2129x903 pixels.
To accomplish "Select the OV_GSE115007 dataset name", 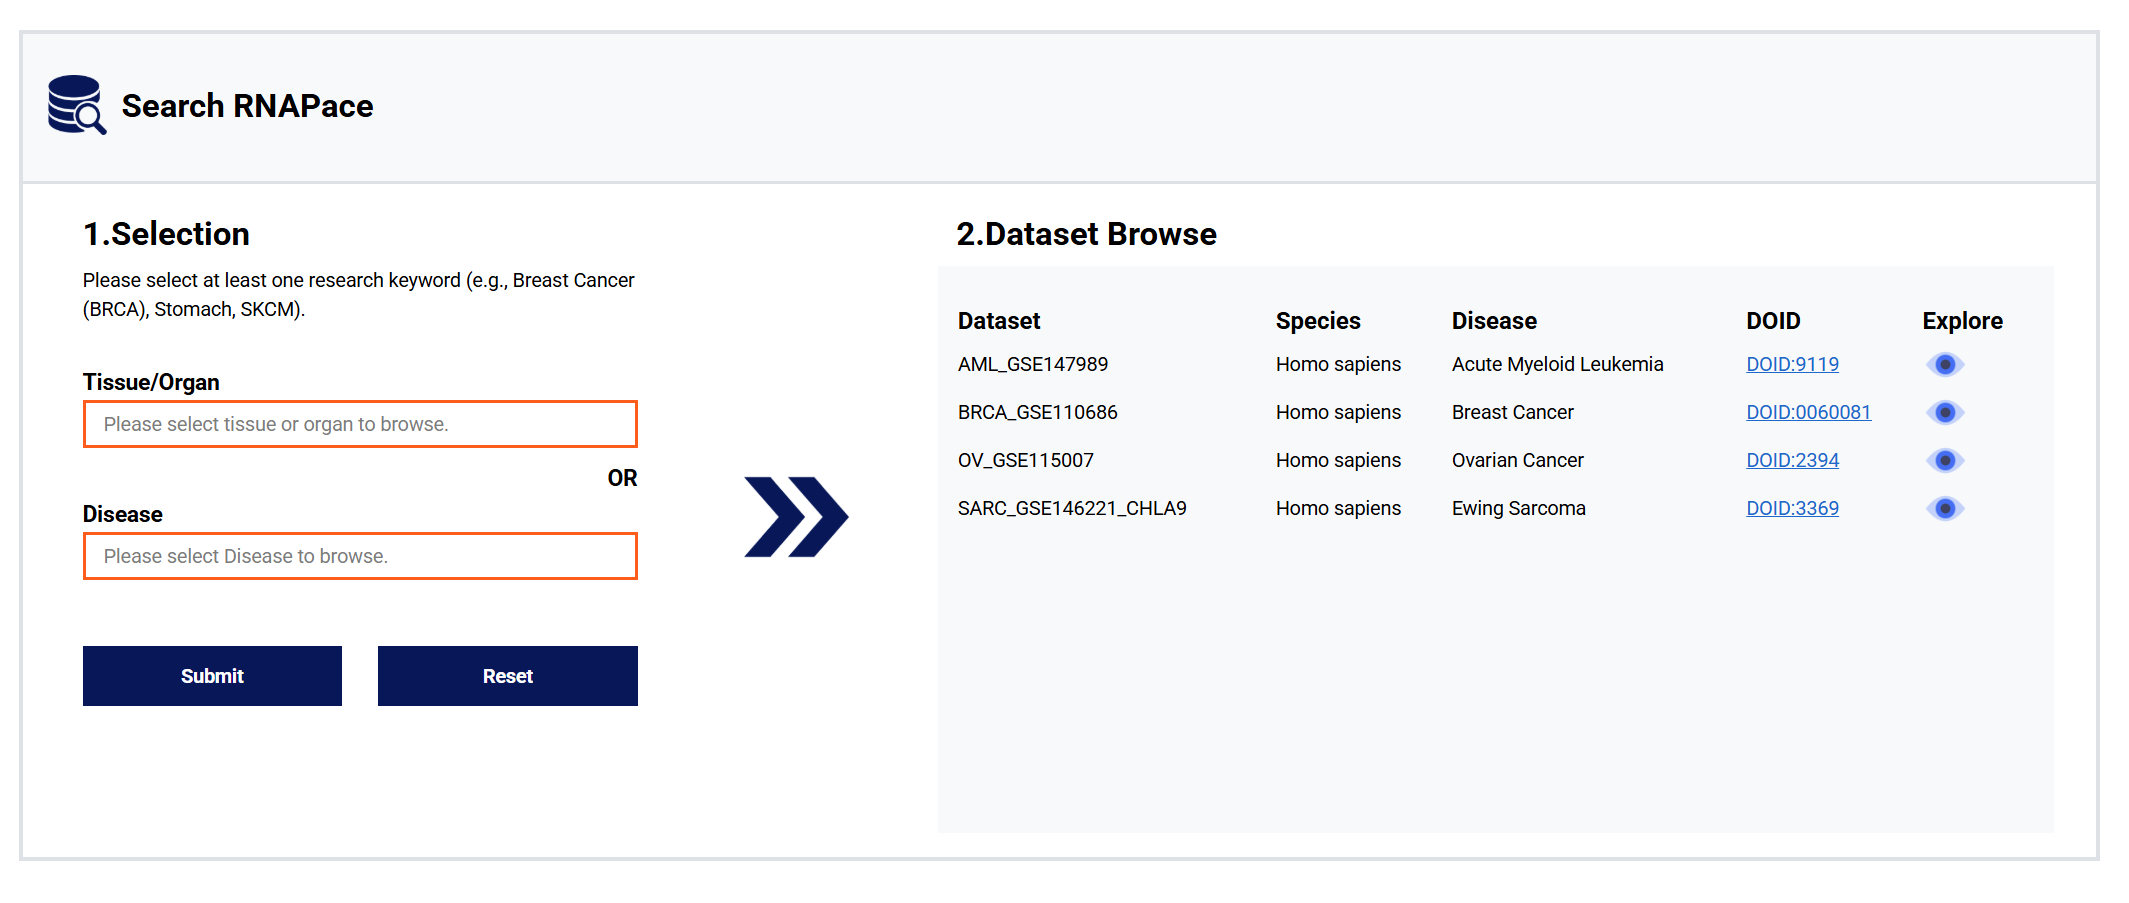I will pos(1025,461).
